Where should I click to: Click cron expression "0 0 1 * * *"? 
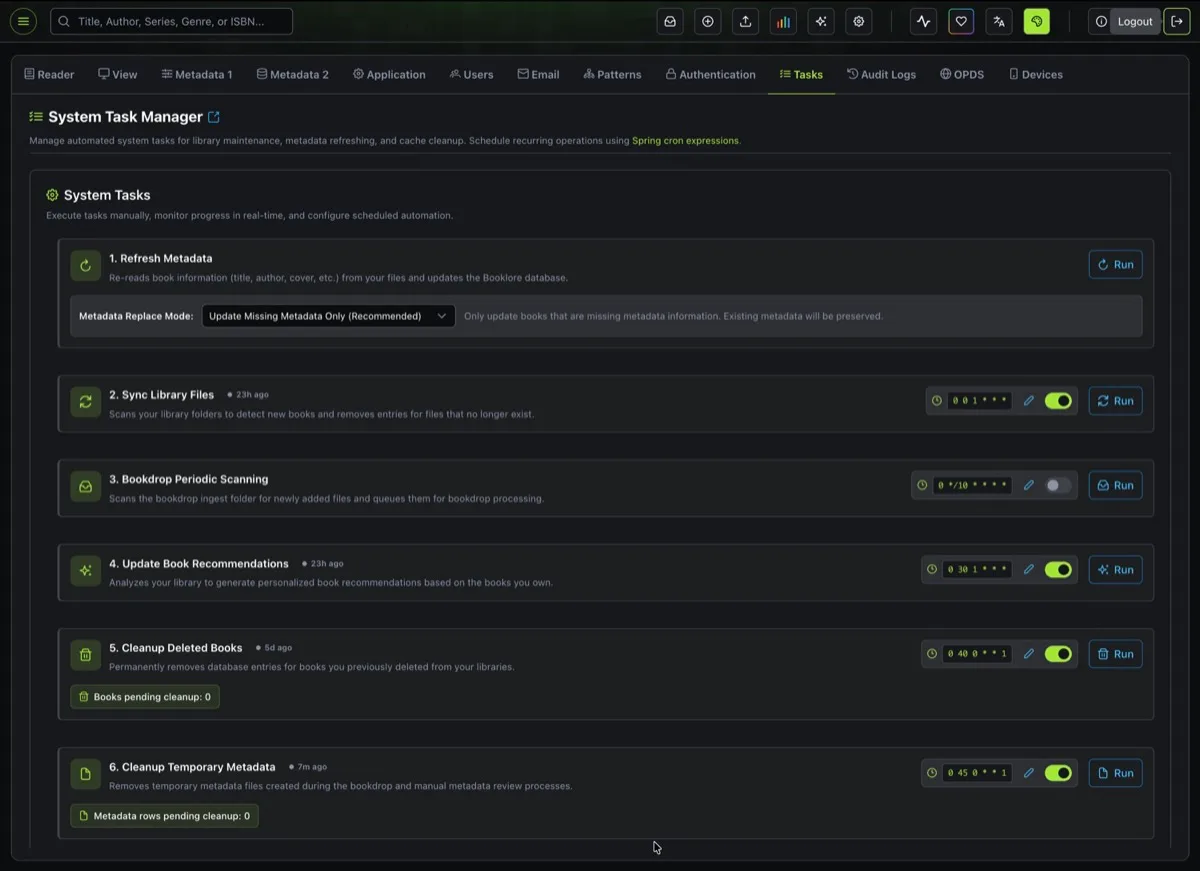pyautogui.click(x=979, y=401)
